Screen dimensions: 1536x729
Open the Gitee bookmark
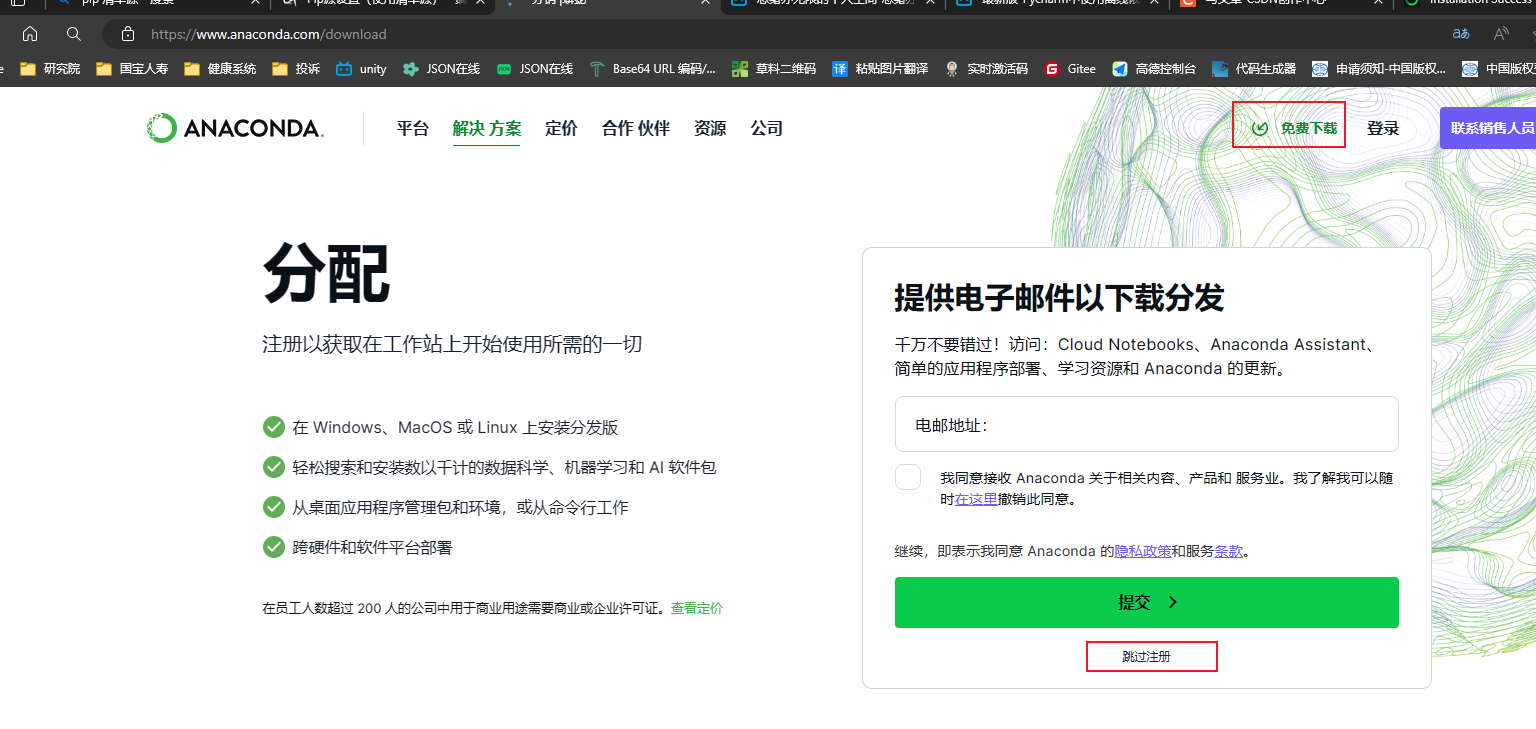tap(1070, 69)
